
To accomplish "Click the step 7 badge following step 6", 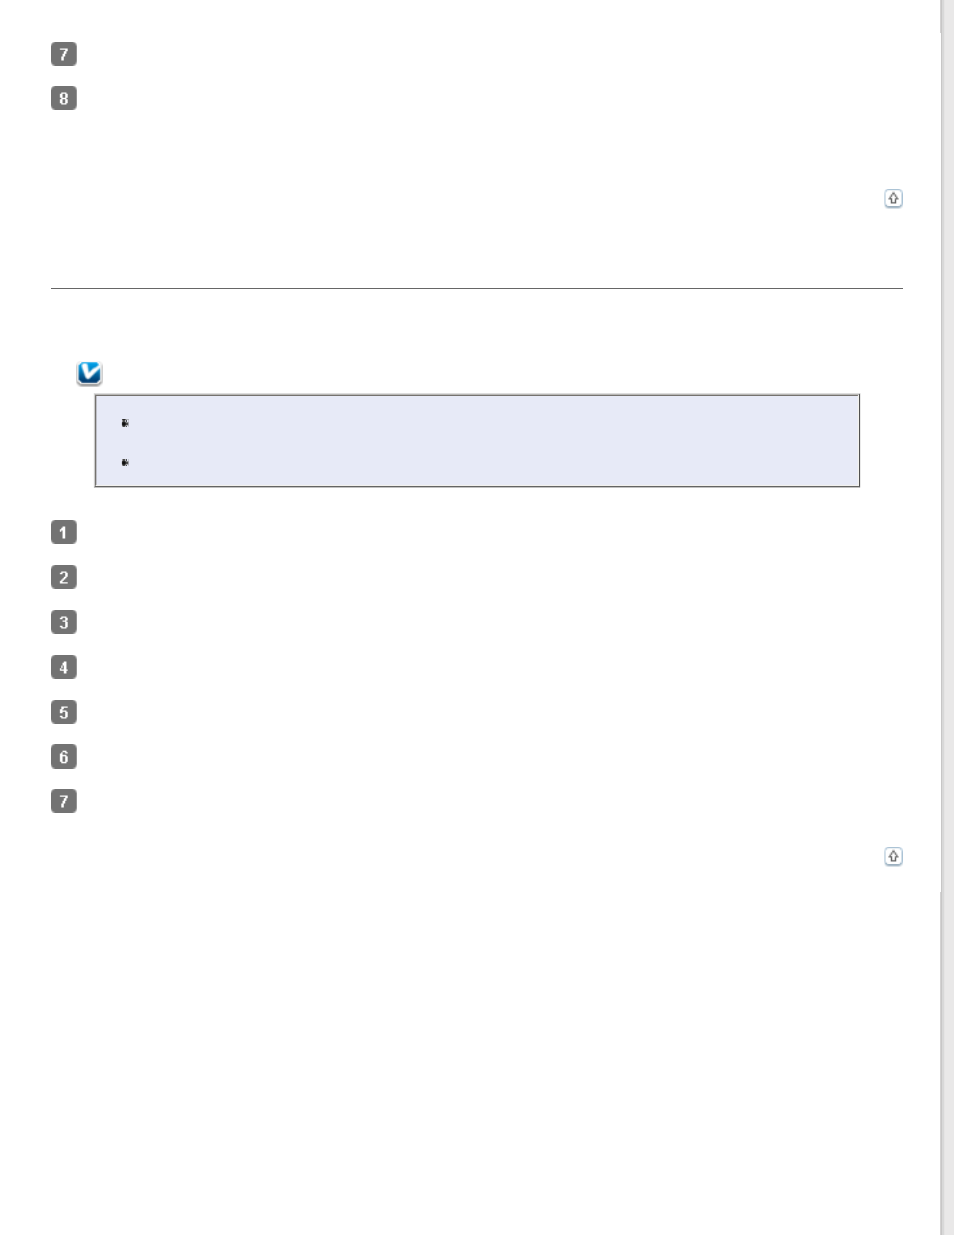I will [63, 801].
